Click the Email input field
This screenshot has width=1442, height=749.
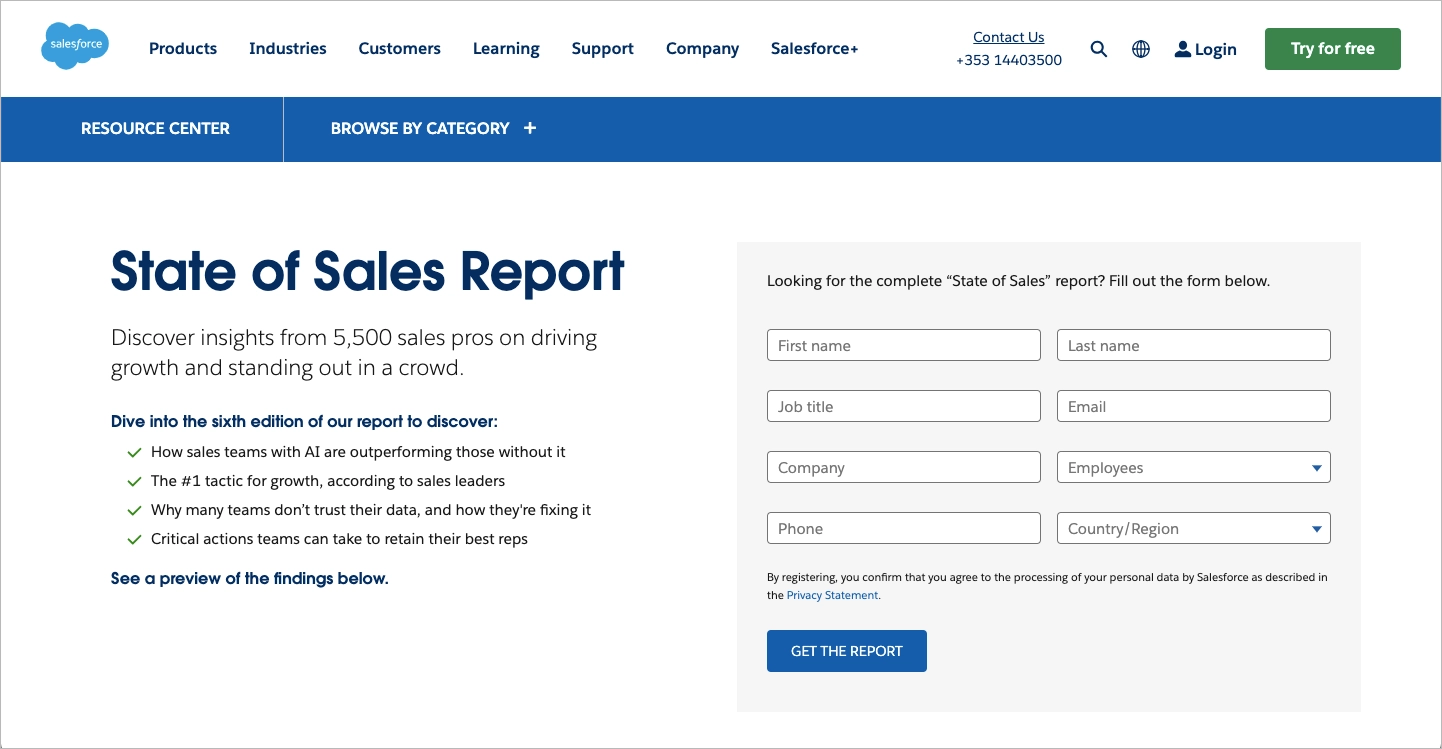1193,406
